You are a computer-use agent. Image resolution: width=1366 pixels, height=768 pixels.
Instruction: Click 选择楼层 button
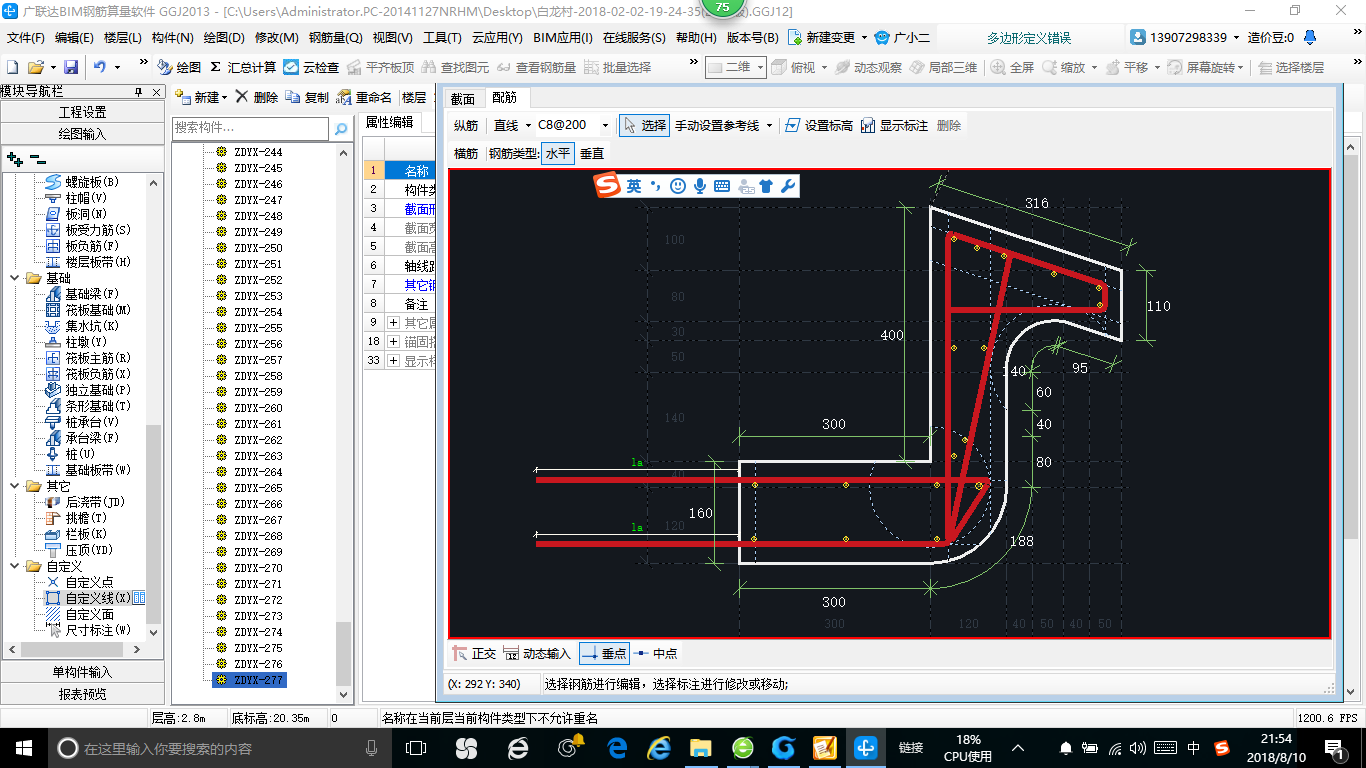coord(1291,67)
